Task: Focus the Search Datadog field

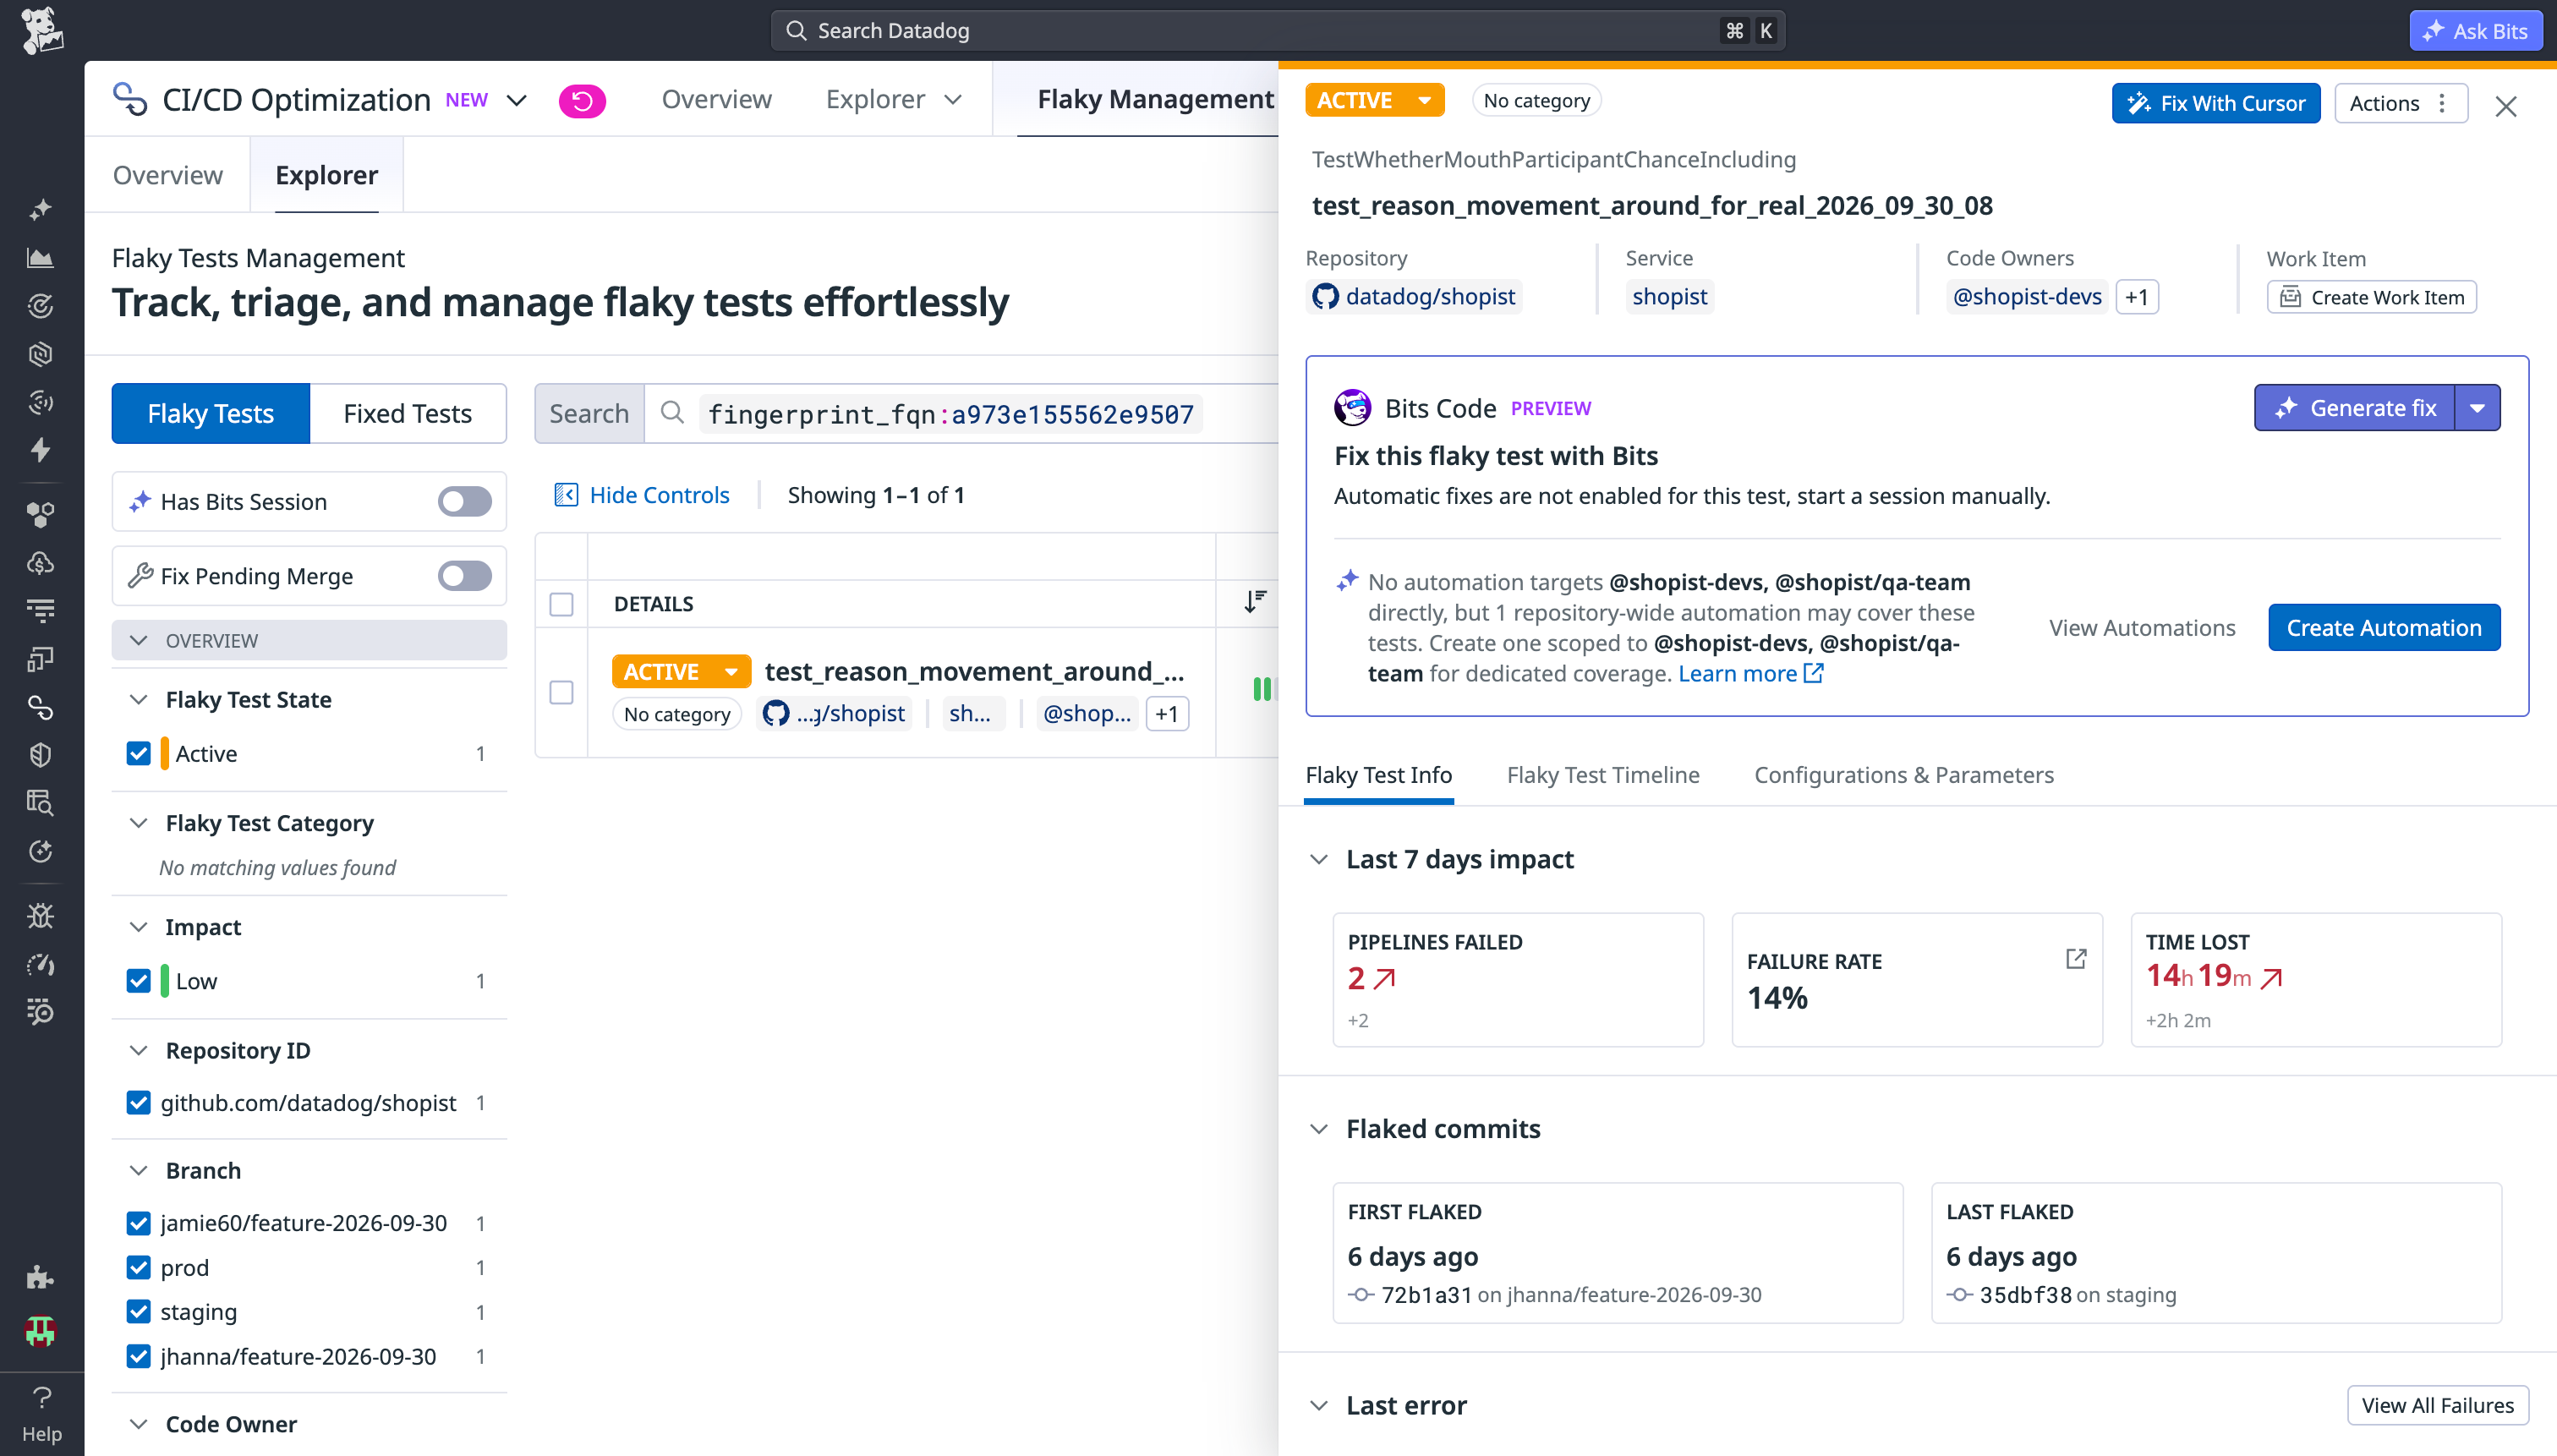Action: point(1278,31)
